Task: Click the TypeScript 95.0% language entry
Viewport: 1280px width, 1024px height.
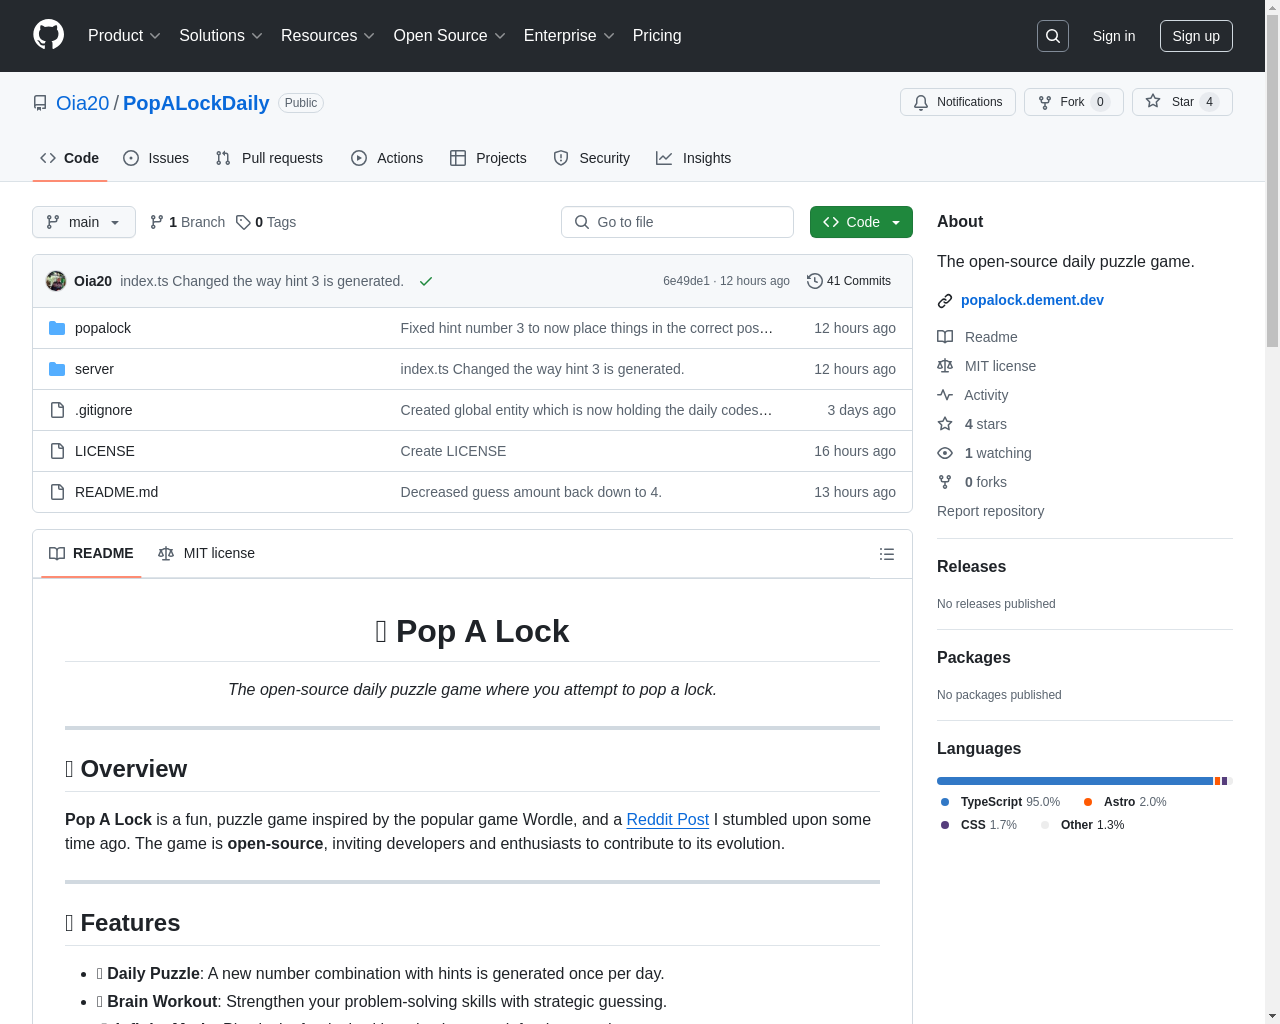Action: 1000,802
